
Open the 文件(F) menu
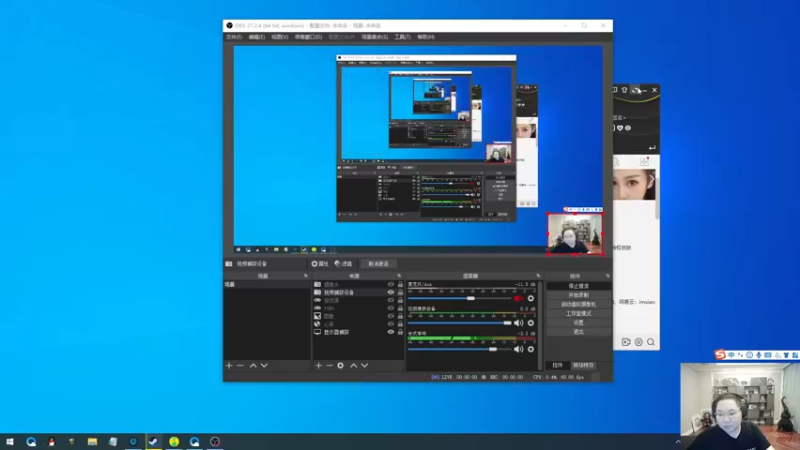tap(234, 37)
